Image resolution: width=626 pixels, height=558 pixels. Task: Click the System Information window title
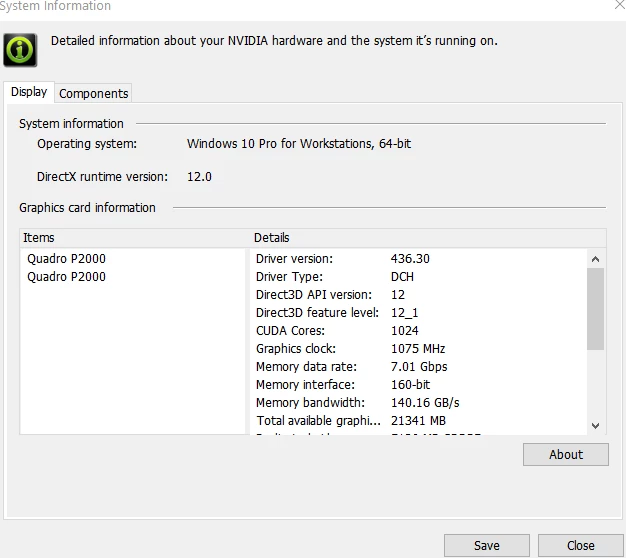pyautogui.click(x=55, y=6)
